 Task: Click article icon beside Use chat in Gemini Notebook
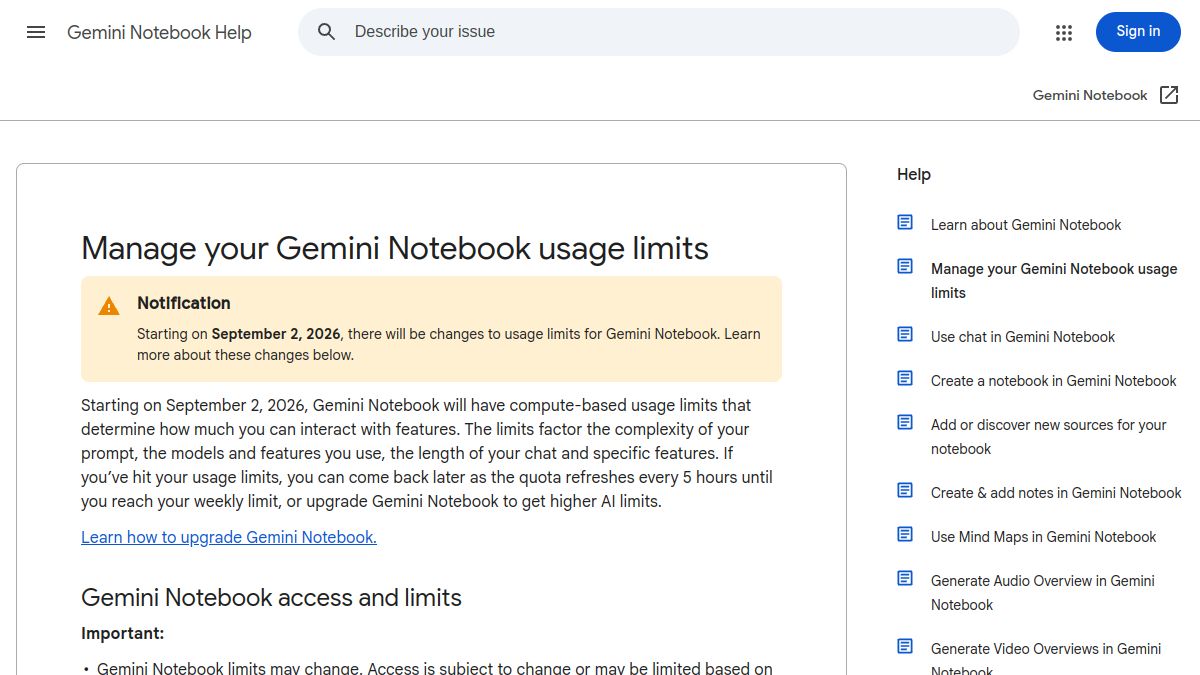point(905,335)
